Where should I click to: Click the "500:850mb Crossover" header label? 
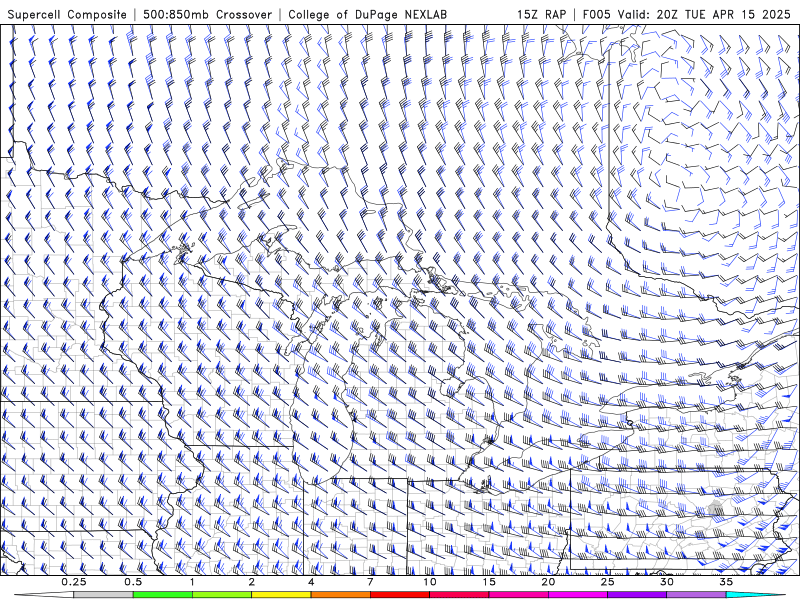coord(207,14)
